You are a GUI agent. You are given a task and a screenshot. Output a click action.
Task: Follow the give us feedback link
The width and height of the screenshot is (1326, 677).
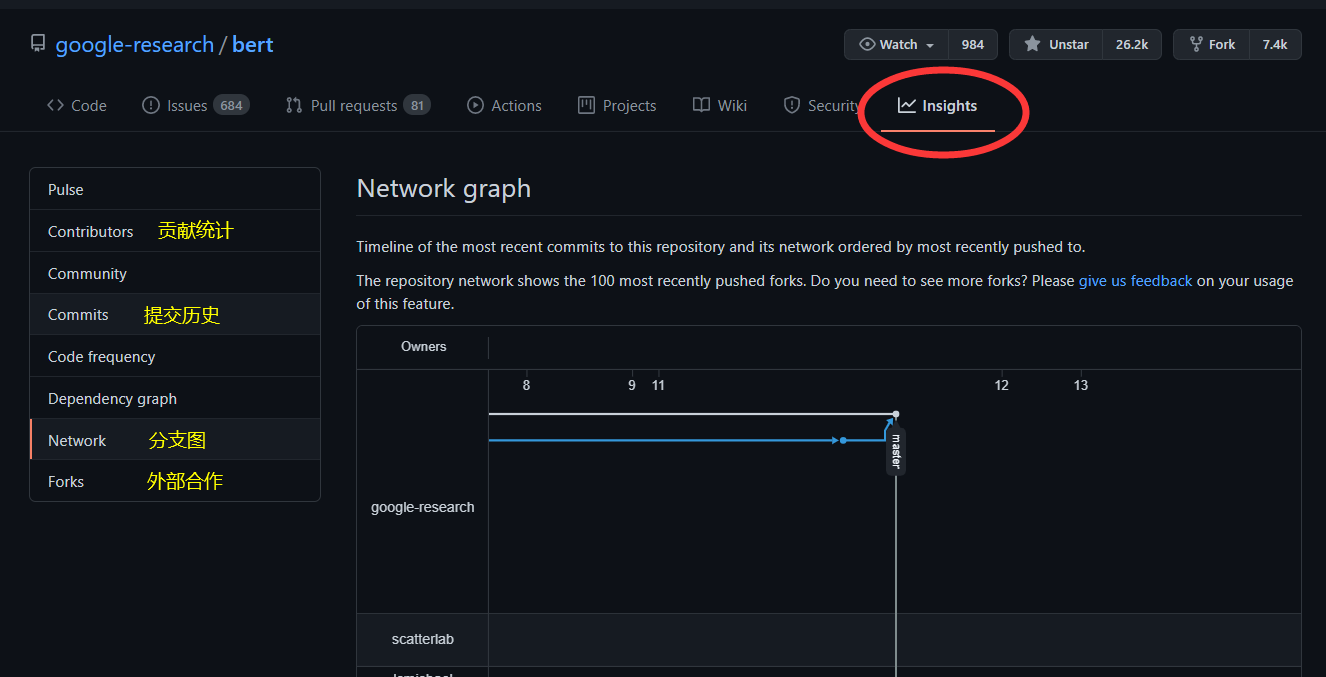pyautogui.click(x=1135, y=281)
